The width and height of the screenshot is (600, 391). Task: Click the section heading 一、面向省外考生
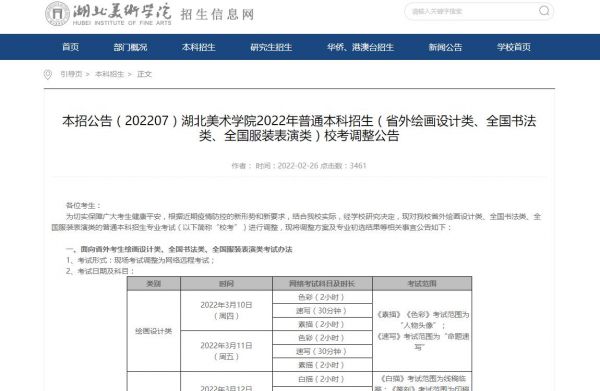pyautogui.click(x=179, y=249)
